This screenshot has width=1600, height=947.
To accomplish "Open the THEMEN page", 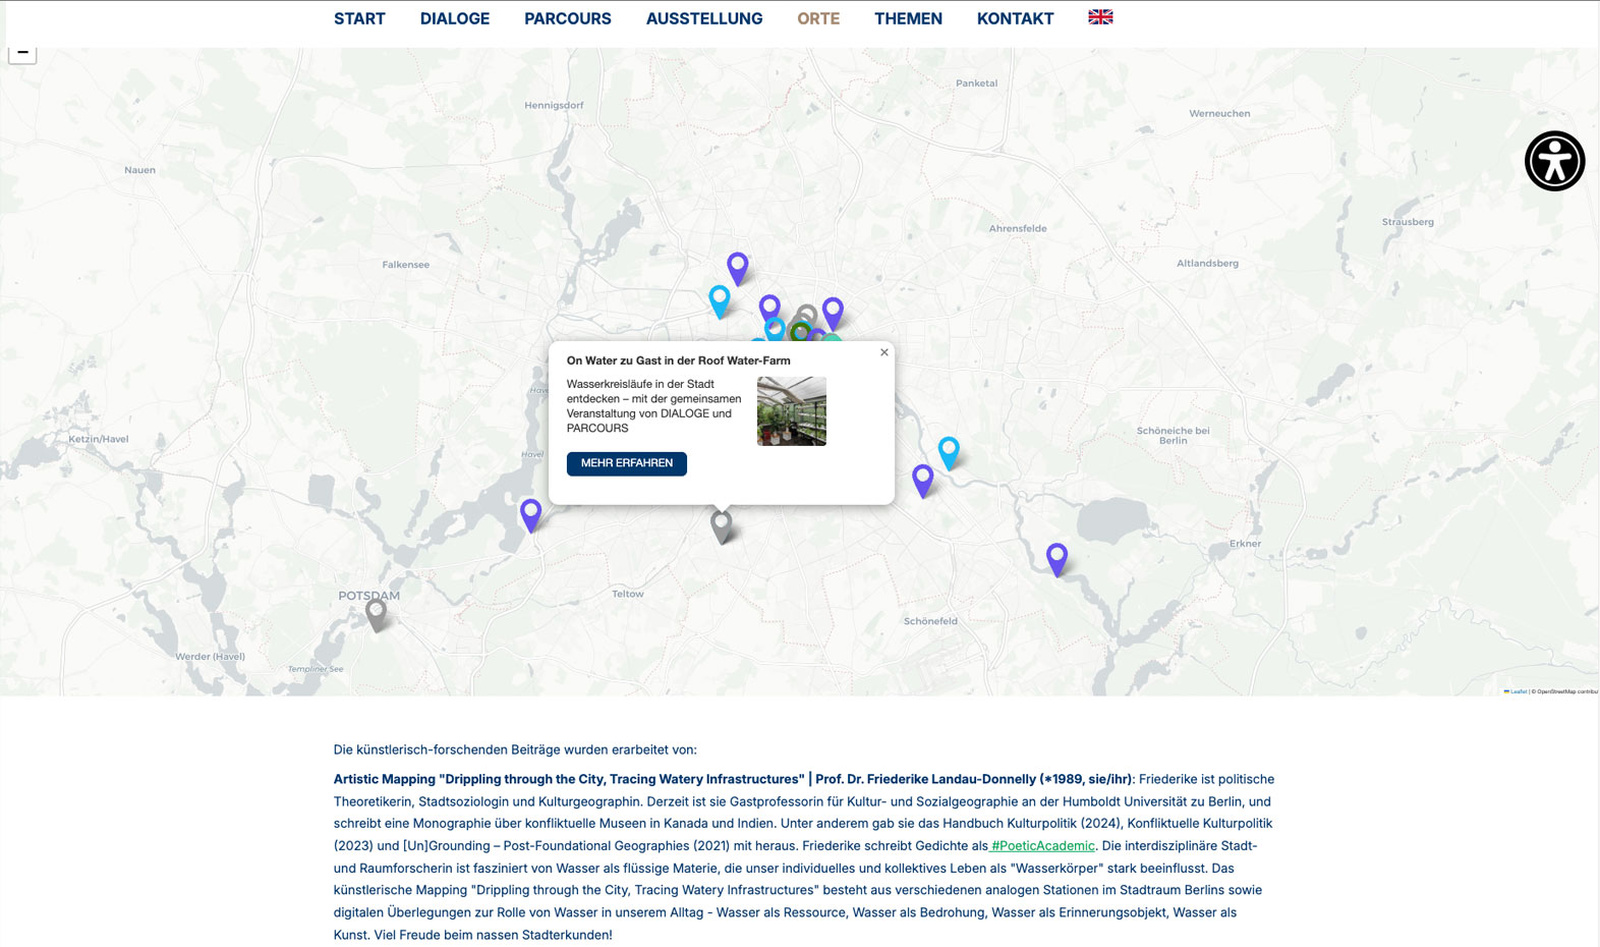I will click(x=908, y=18).
